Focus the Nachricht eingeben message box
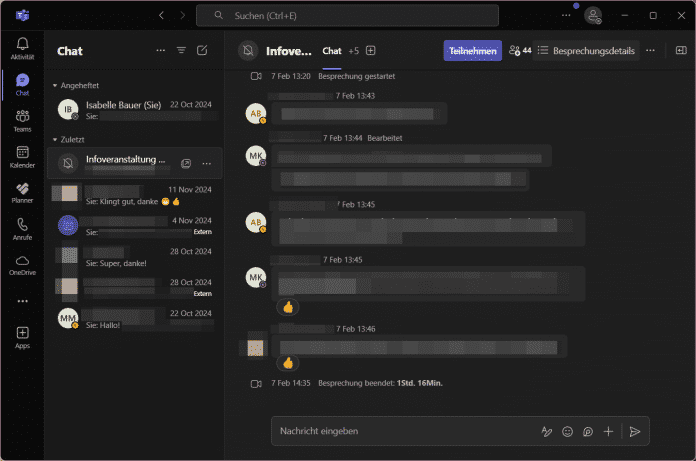 [x=406, y=431]
